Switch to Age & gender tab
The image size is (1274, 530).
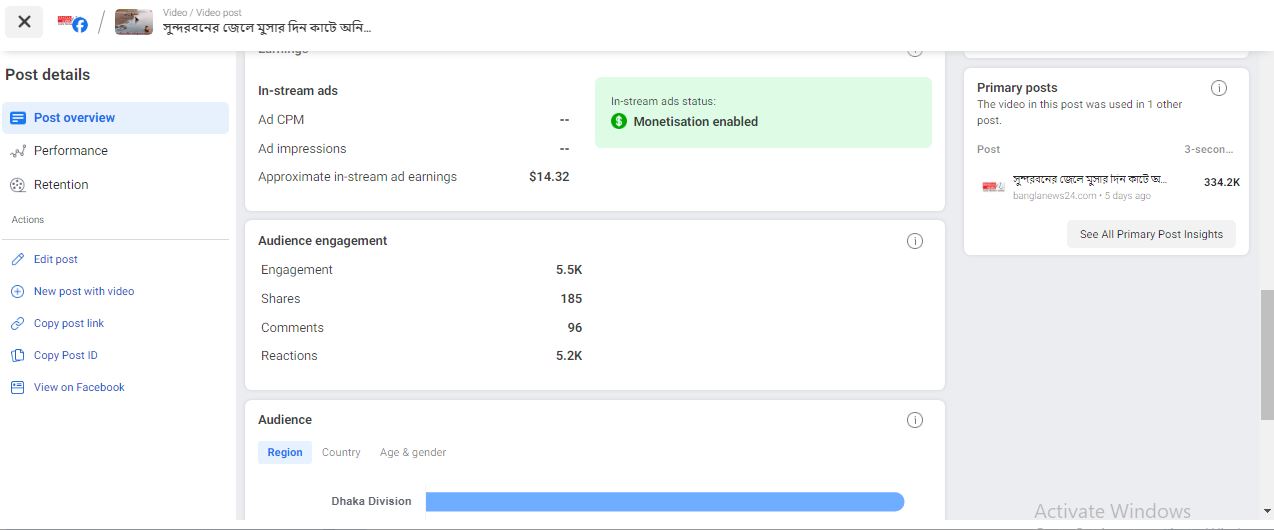(413, 453)
